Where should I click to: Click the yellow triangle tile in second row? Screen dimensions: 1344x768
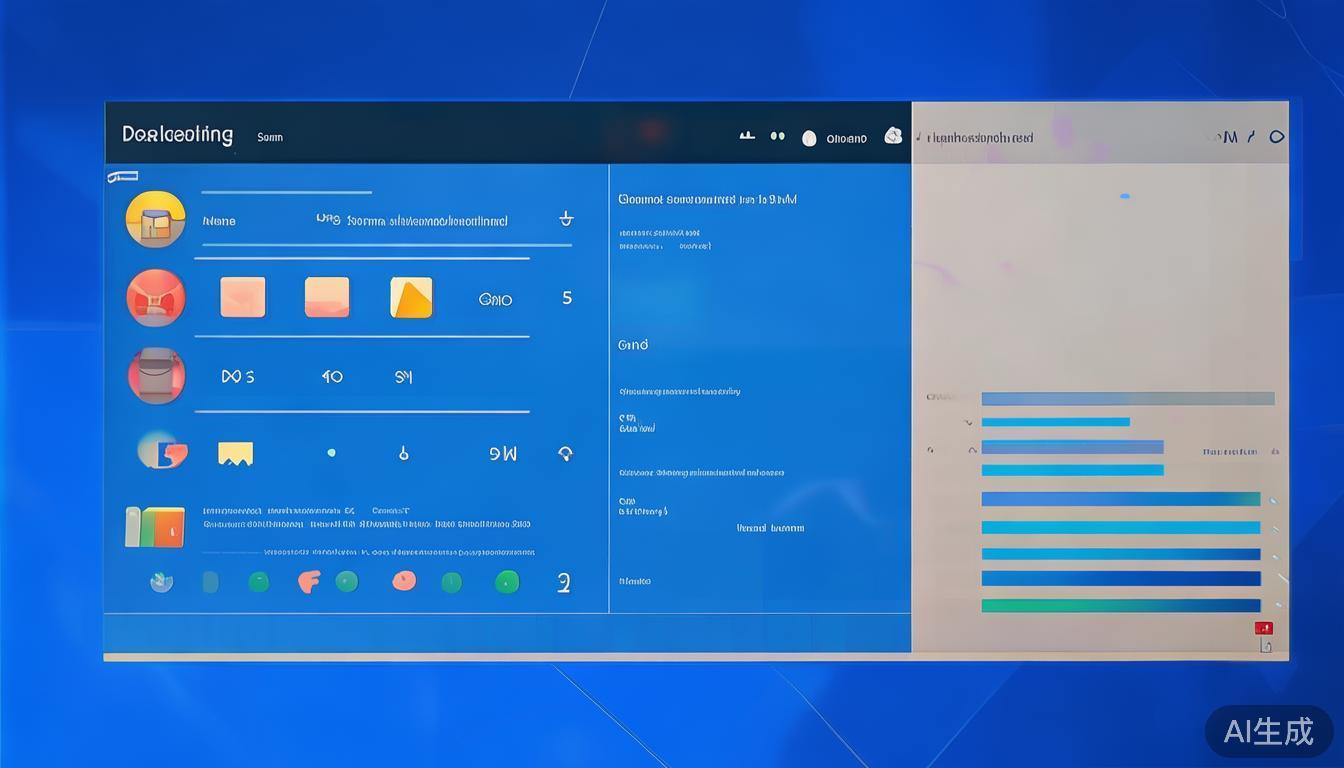coord(411,298)
